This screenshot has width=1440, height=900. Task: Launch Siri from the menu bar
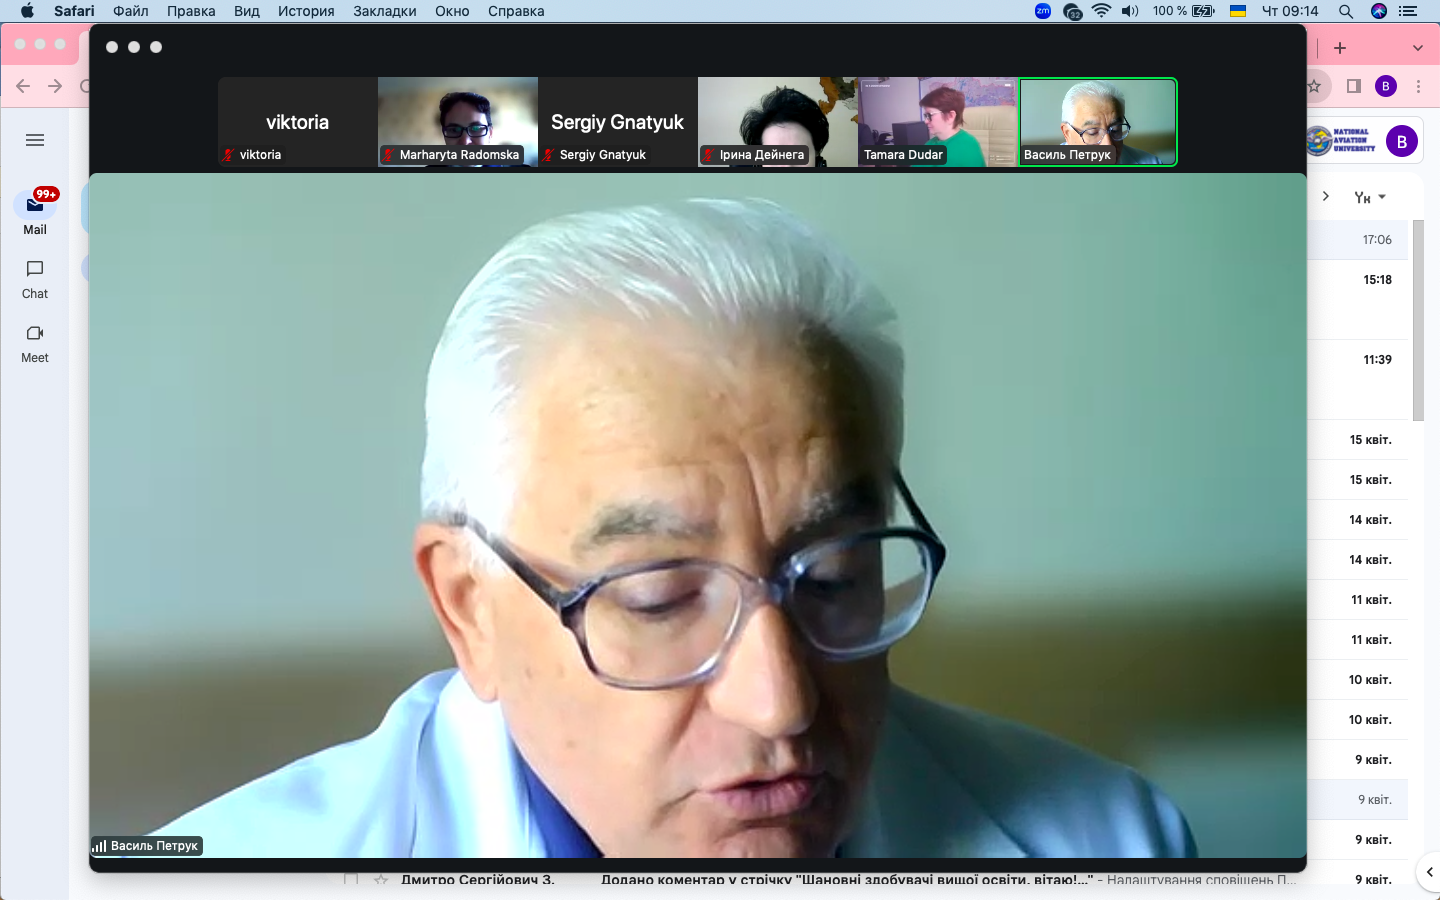[1379, 11]
